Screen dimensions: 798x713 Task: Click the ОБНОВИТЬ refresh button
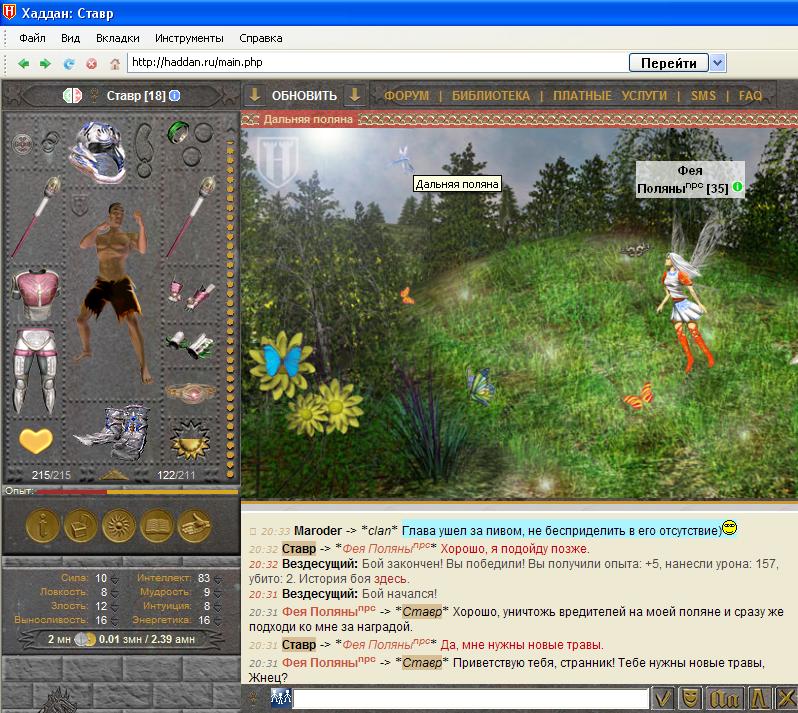pos(304,96)
